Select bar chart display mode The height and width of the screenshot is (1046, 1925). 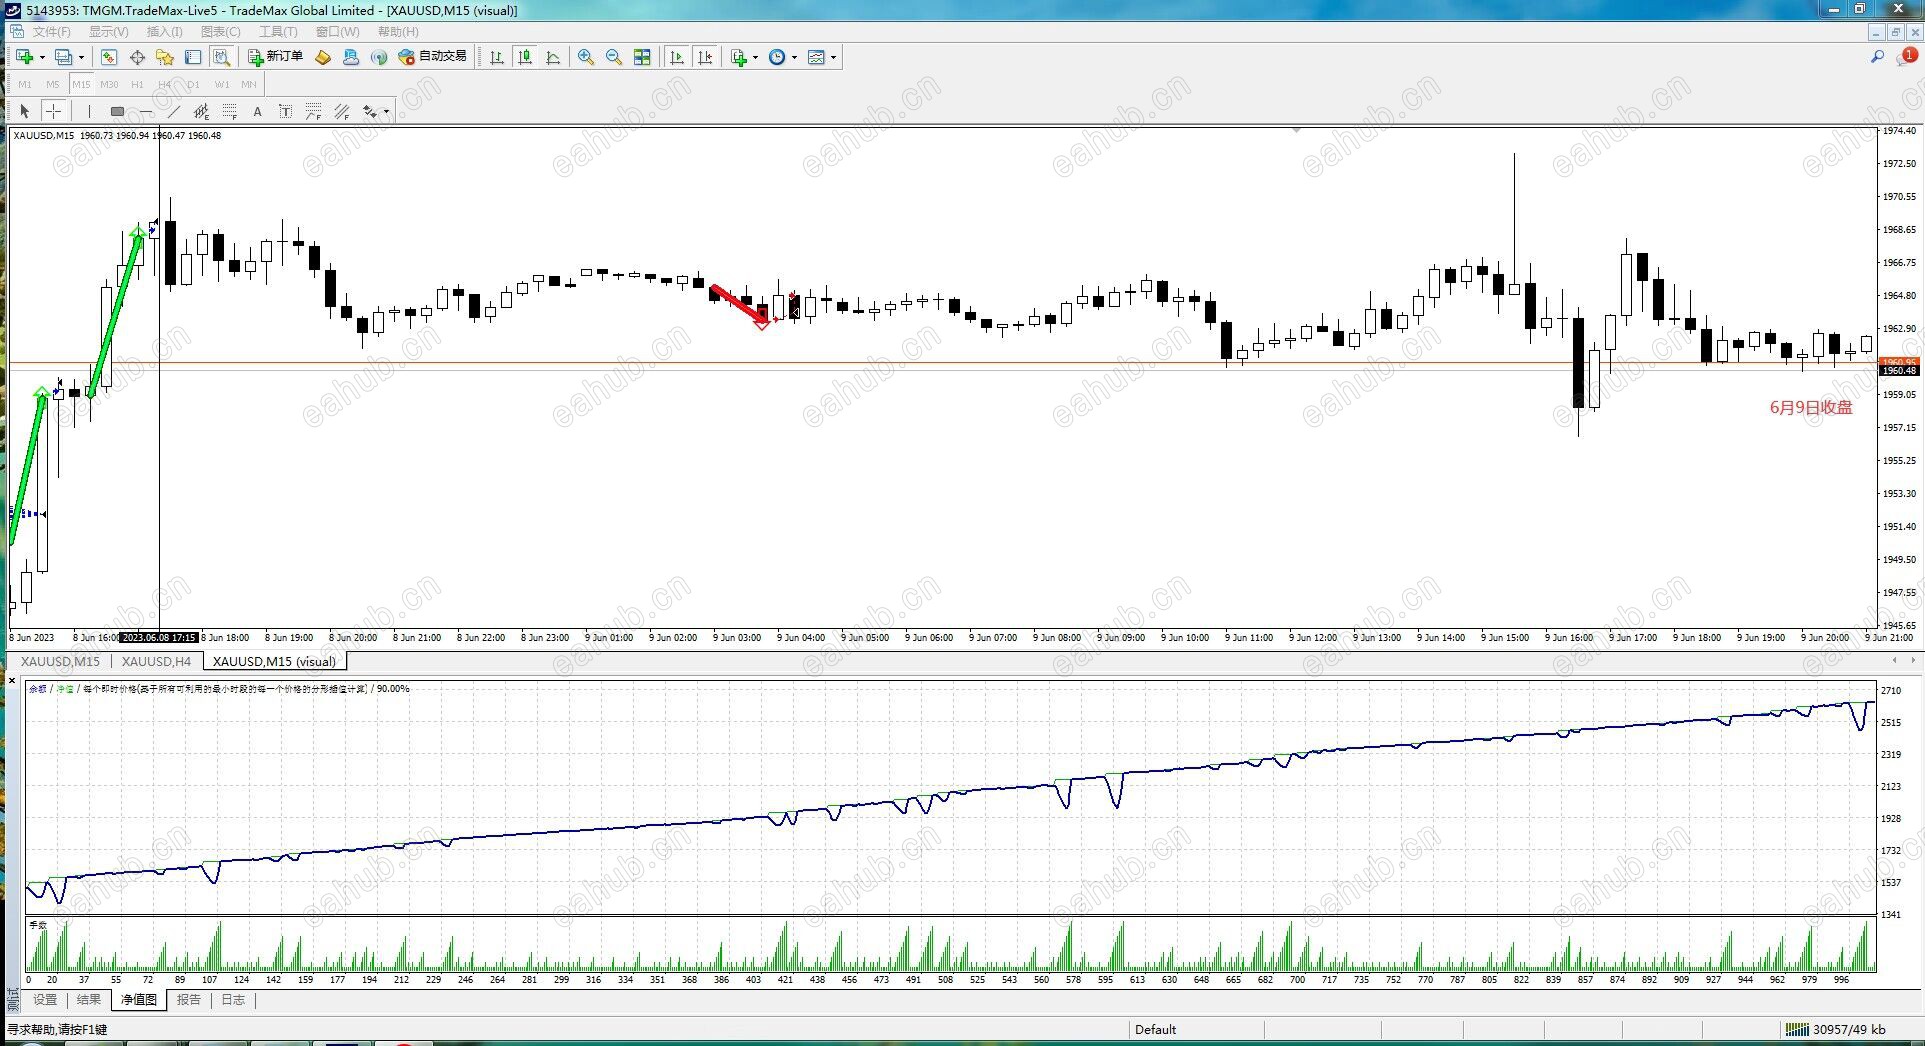pyautogui.click(x=496, y=57)
